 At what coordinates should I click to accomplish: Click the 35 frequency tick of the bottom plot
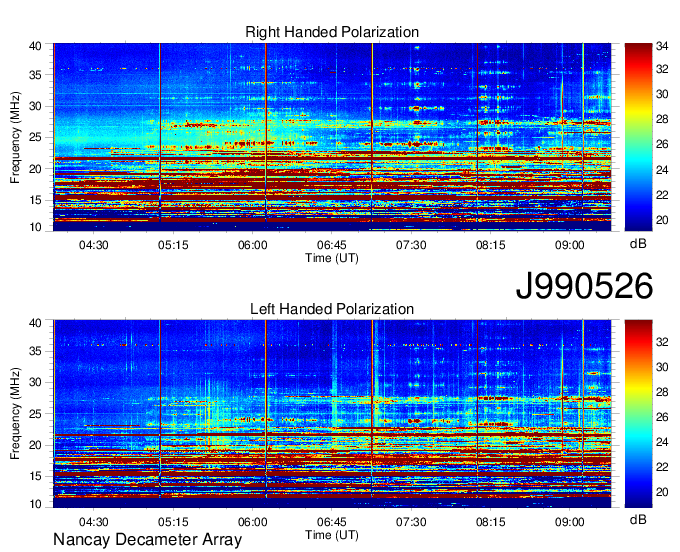coord(36,351)
